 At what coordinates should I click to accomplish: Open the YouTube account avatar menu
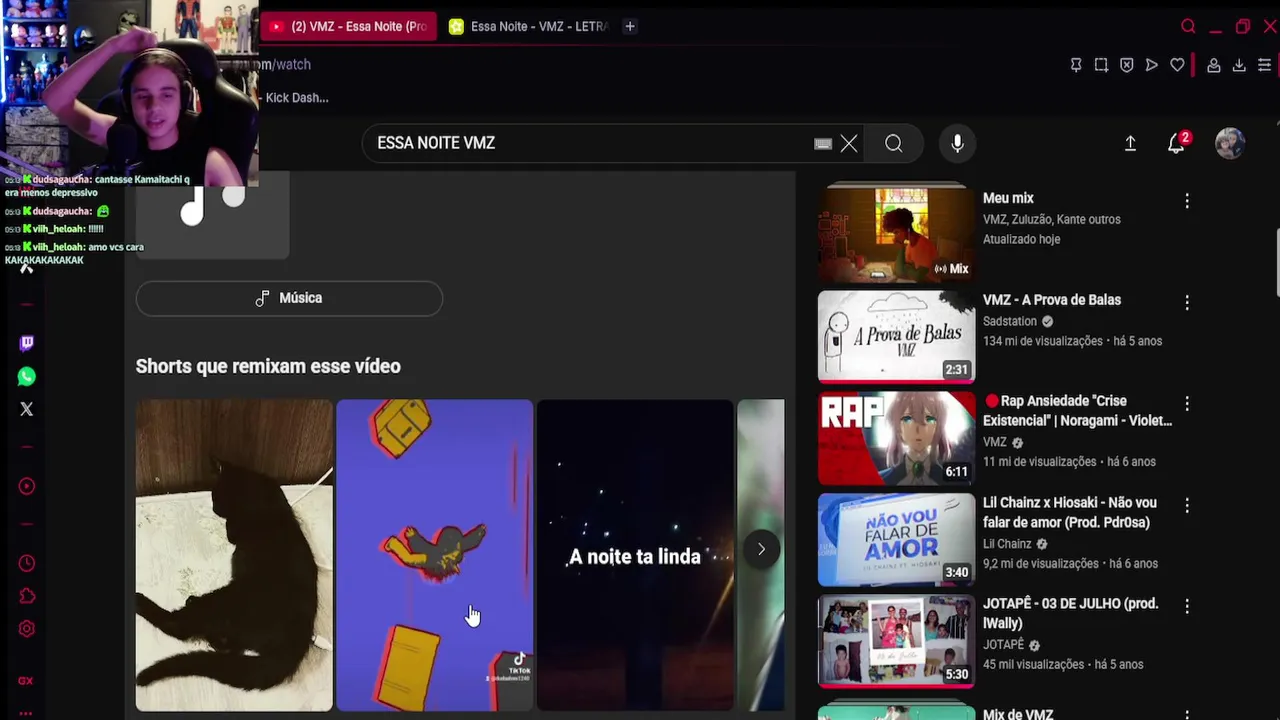click(1230, 144)
